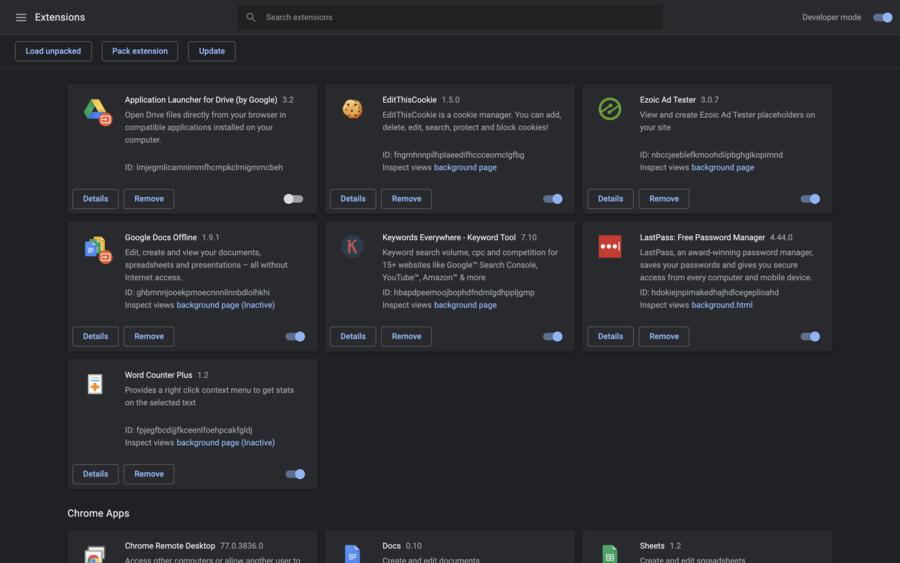Open Details for Word Counter Plus
Viewport: 900px width, 563px height.
(95, 474)
